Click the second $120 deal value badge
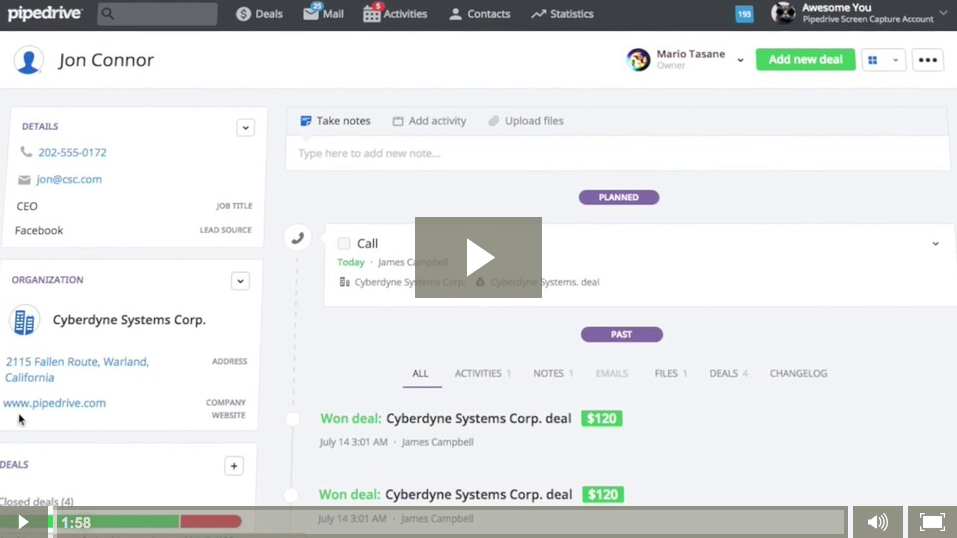Screen dimensions: 957x538 [x=602, y=495]
